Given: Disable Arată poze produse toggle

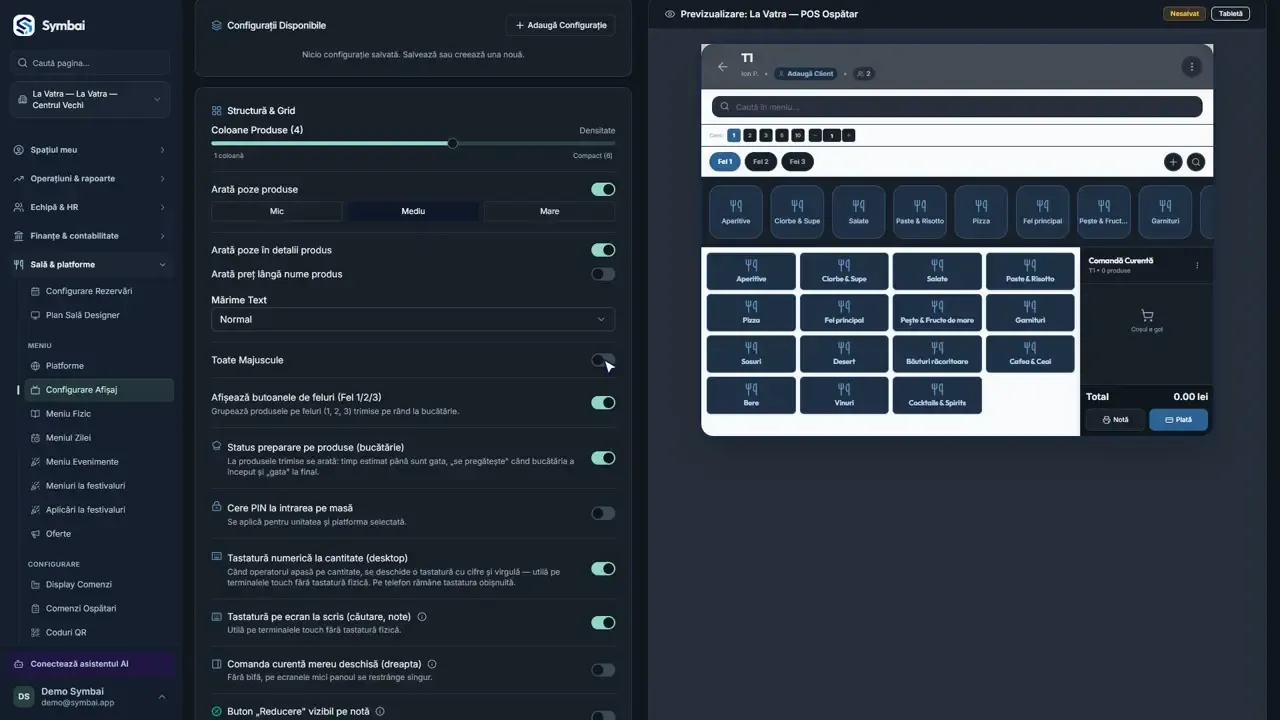Looking at the screenshot, I should pyautogui.click(x=603, y=189).
